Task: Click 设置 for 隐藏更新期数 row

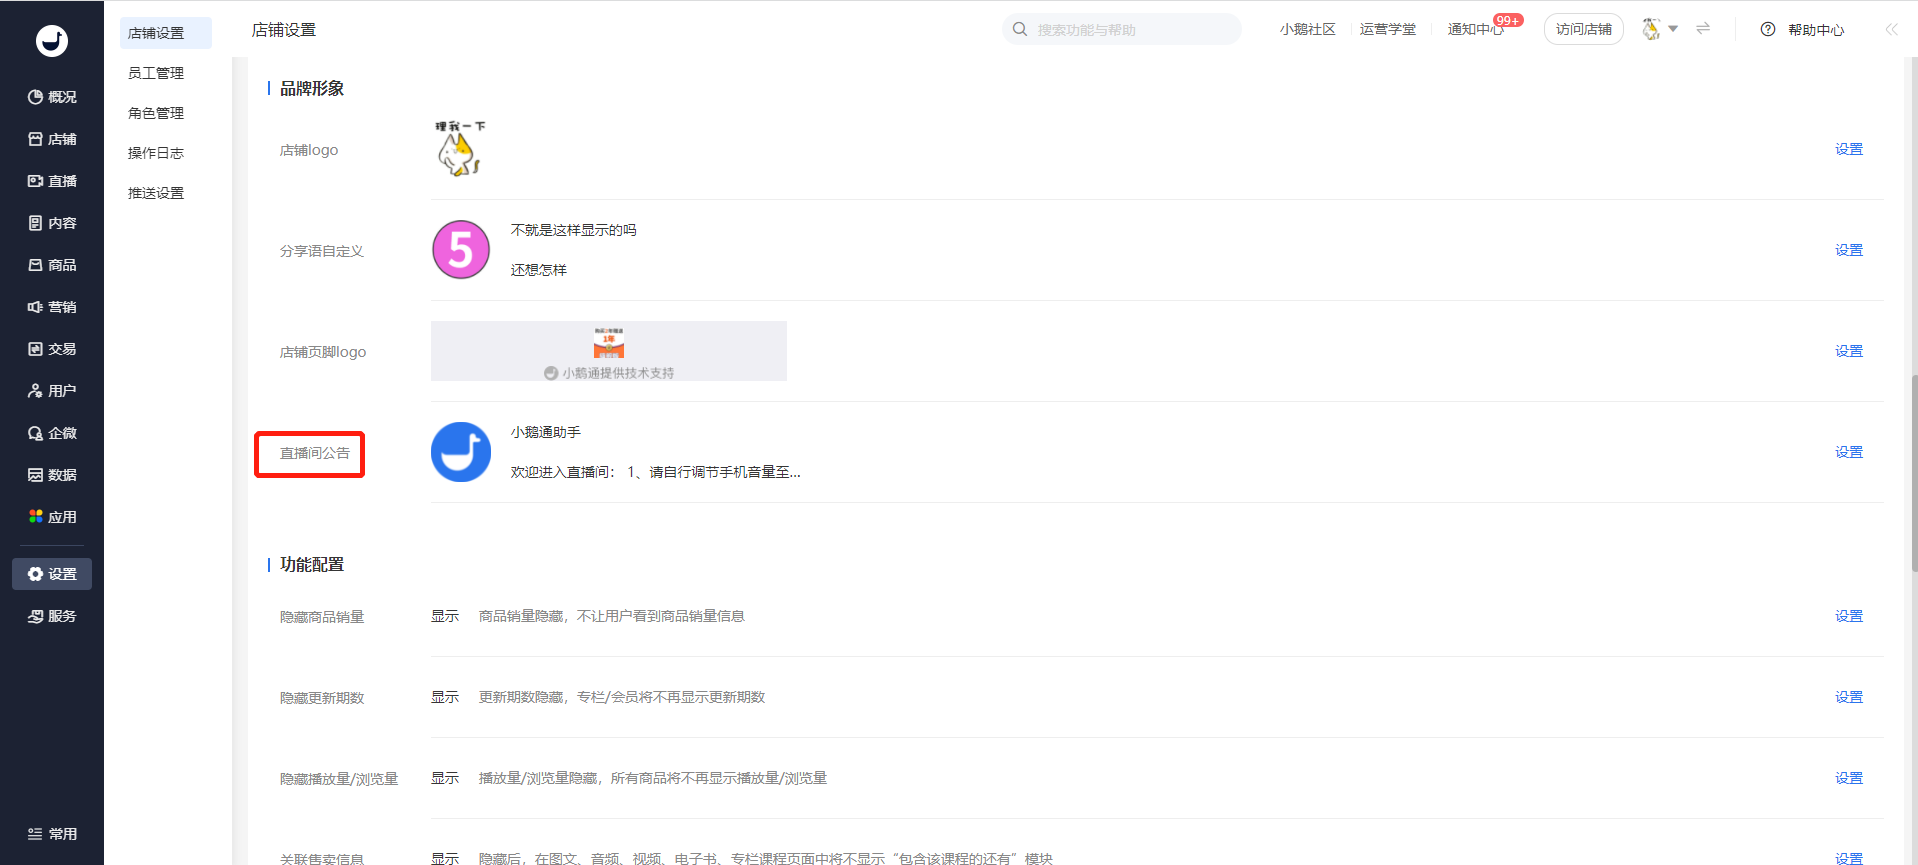Action: coord(1849,697)
